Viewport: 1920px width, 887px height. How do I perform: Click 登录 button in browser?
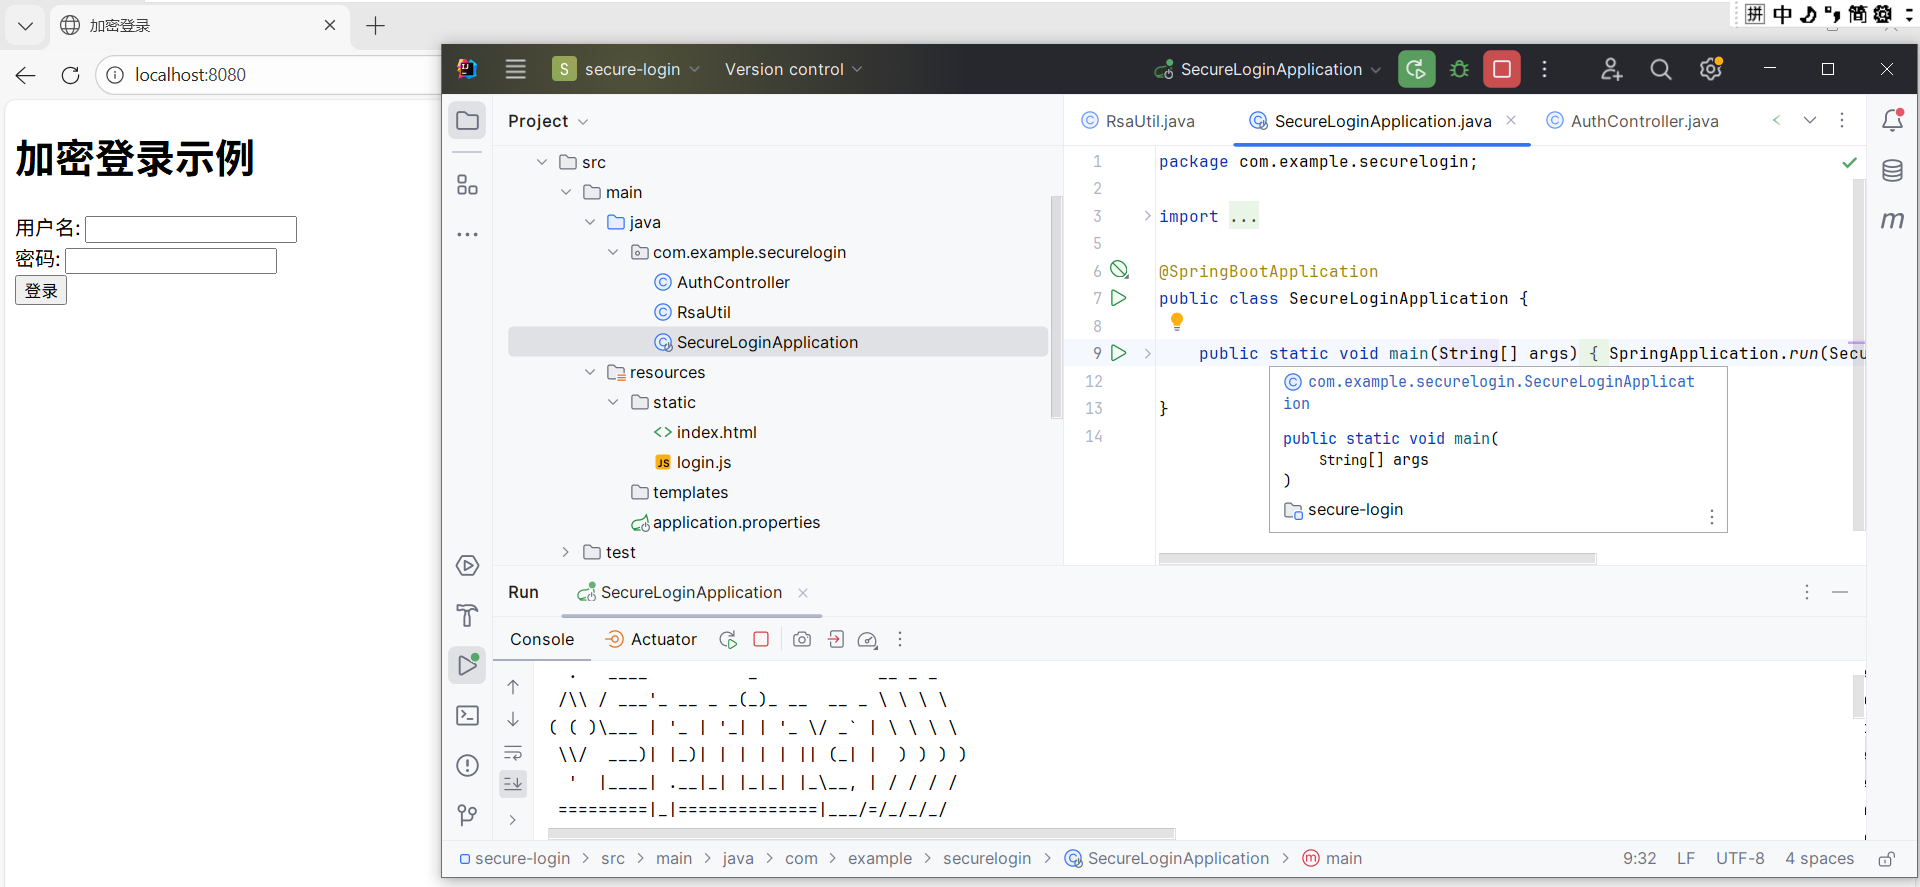point(41,291)
